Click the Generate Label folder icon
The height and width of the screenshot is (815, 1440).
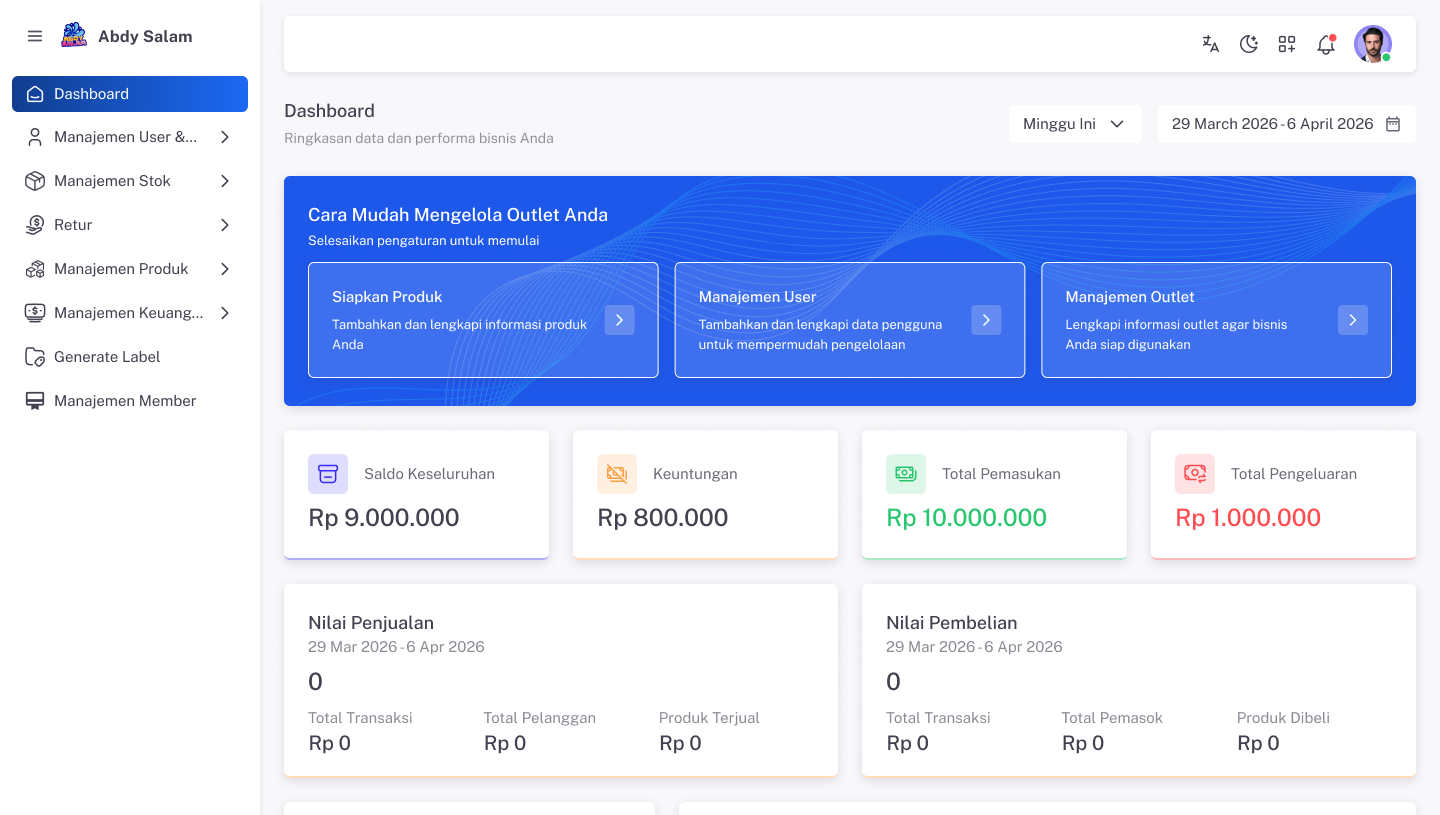35,357
